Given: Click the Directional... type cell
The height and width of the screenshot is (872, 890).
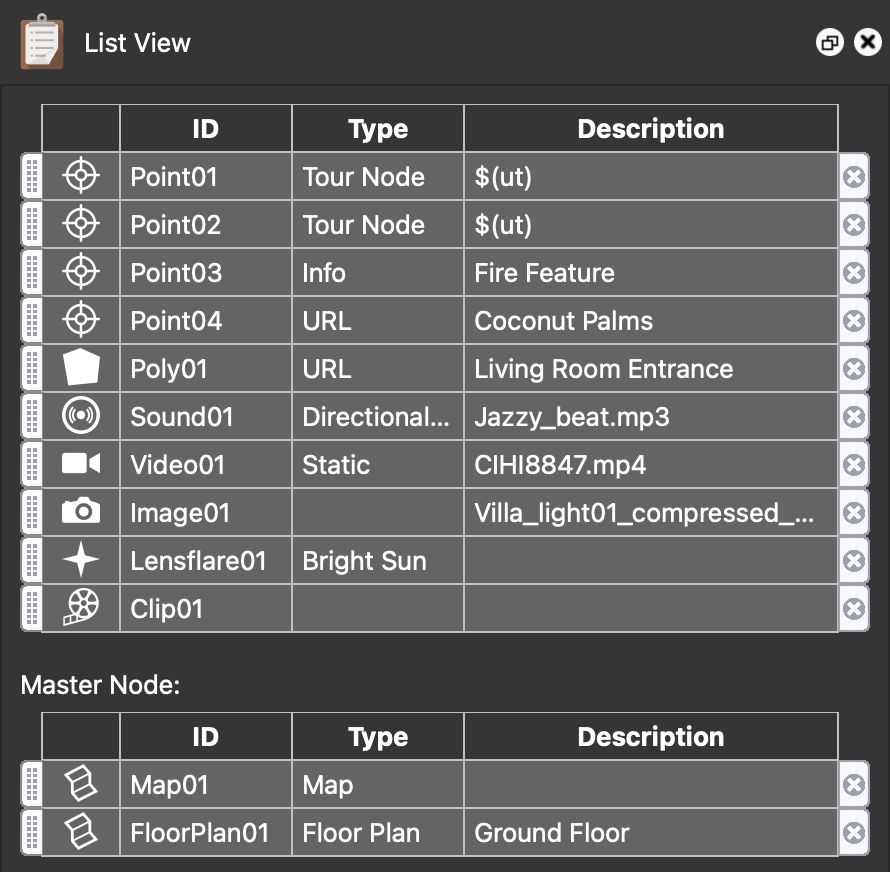Looking at the screenshot, I should tap(377, 416).
